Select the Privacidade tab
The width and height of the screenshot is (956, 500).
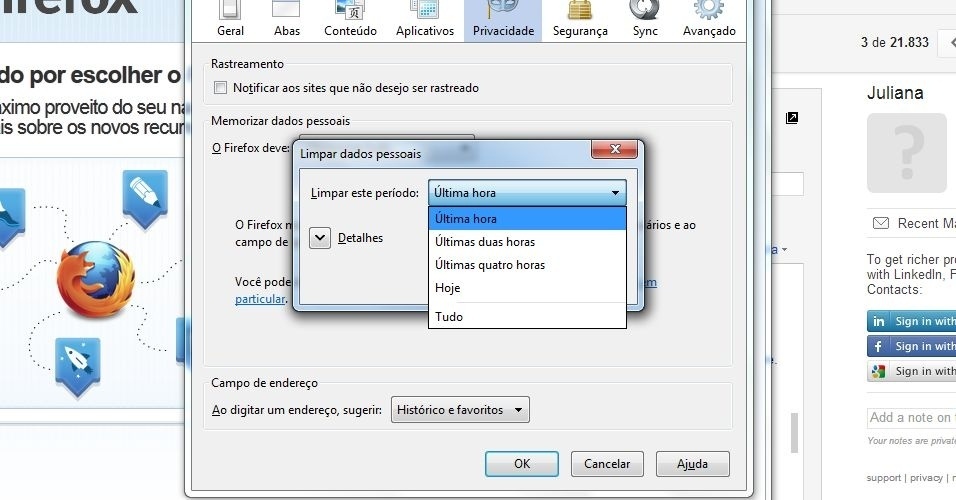(503, 21)
